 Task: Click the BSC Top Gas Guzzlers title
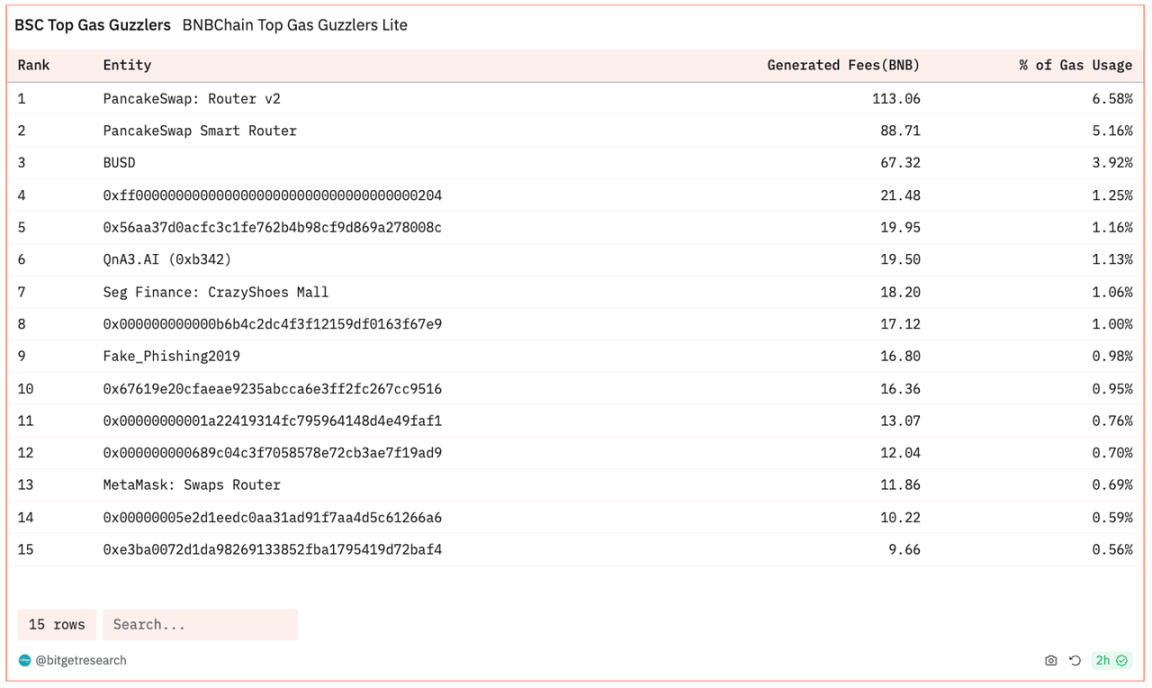pos(92,25)
